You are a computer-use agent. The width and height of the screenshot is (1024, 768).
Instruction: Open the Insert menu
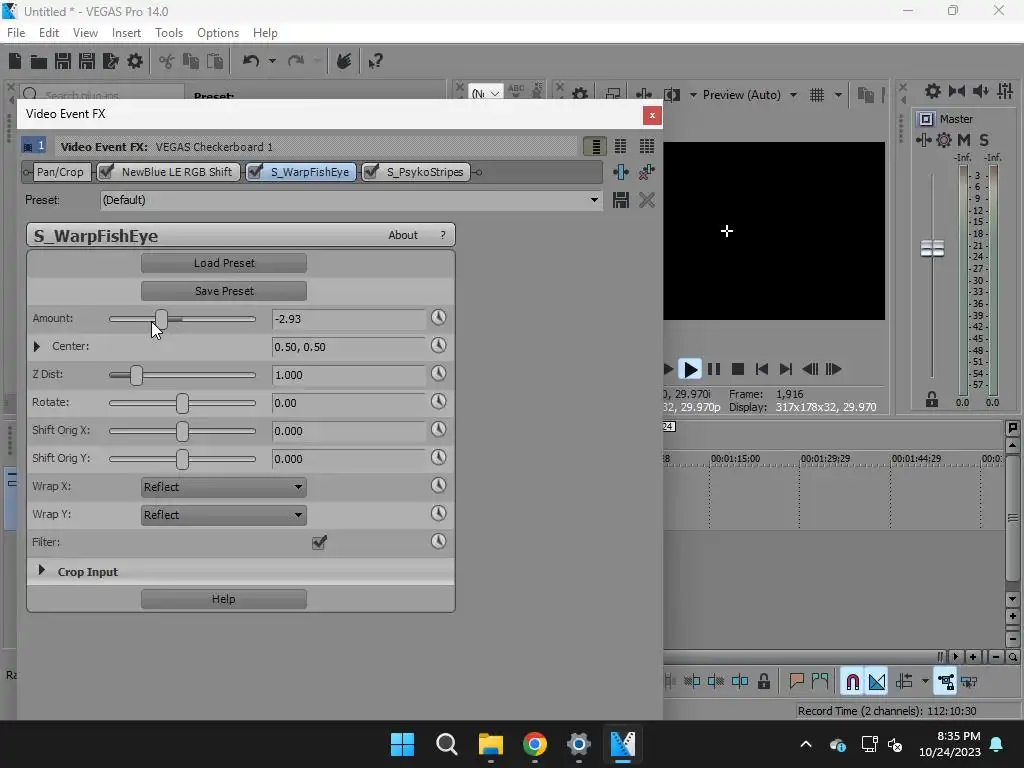tap(126, 33)
